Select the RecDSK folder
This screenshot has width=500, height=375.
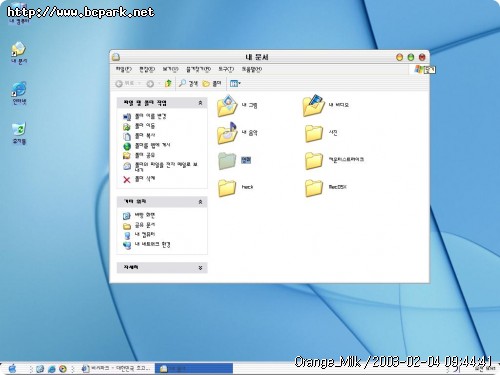(x=314, y=187)
